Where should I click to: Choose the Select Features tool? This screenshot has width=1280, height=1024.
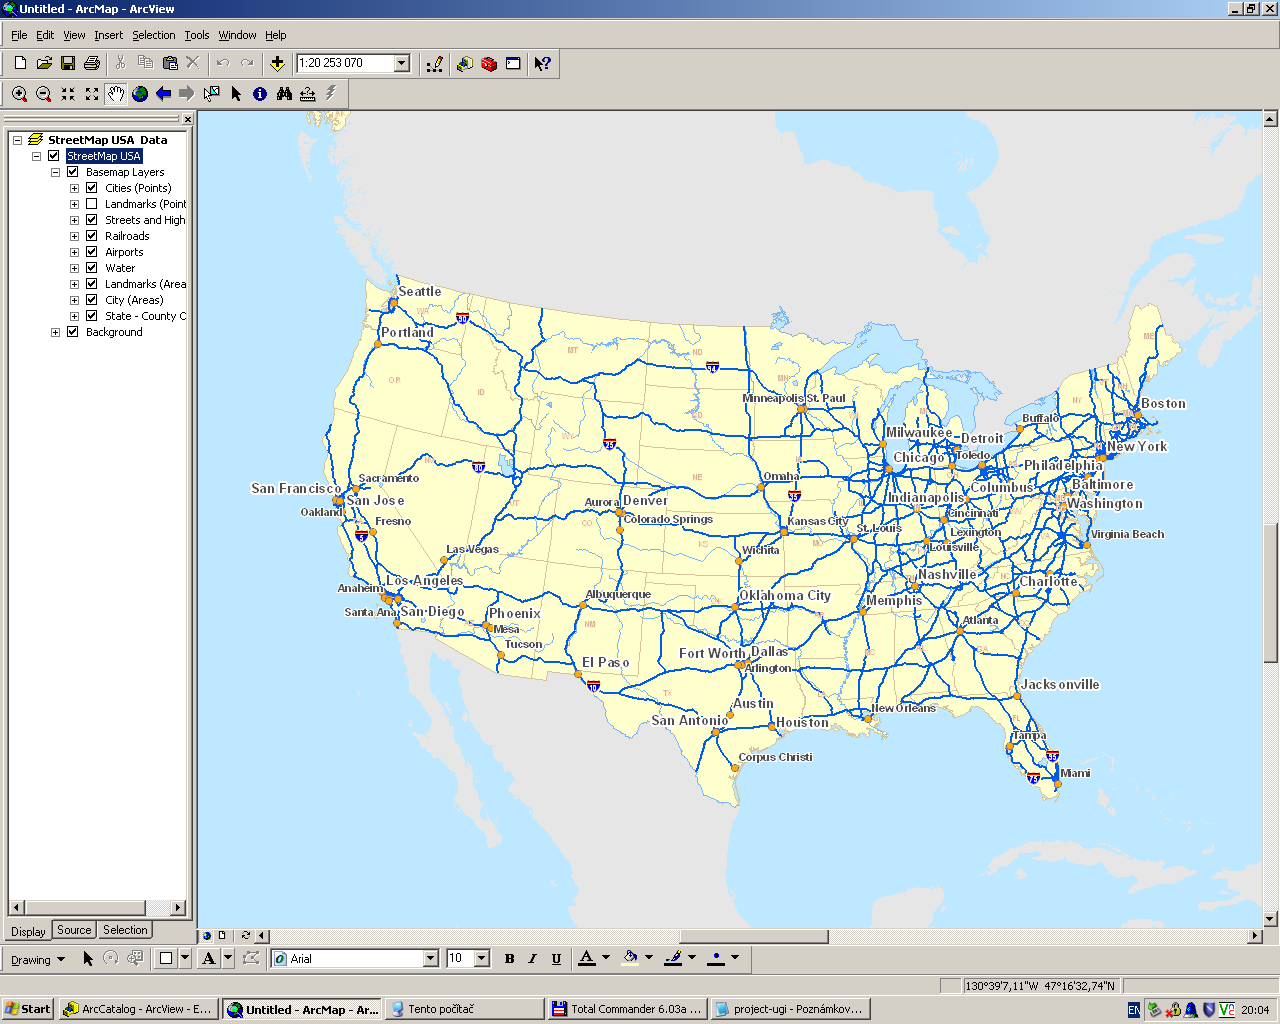[212, 93]
